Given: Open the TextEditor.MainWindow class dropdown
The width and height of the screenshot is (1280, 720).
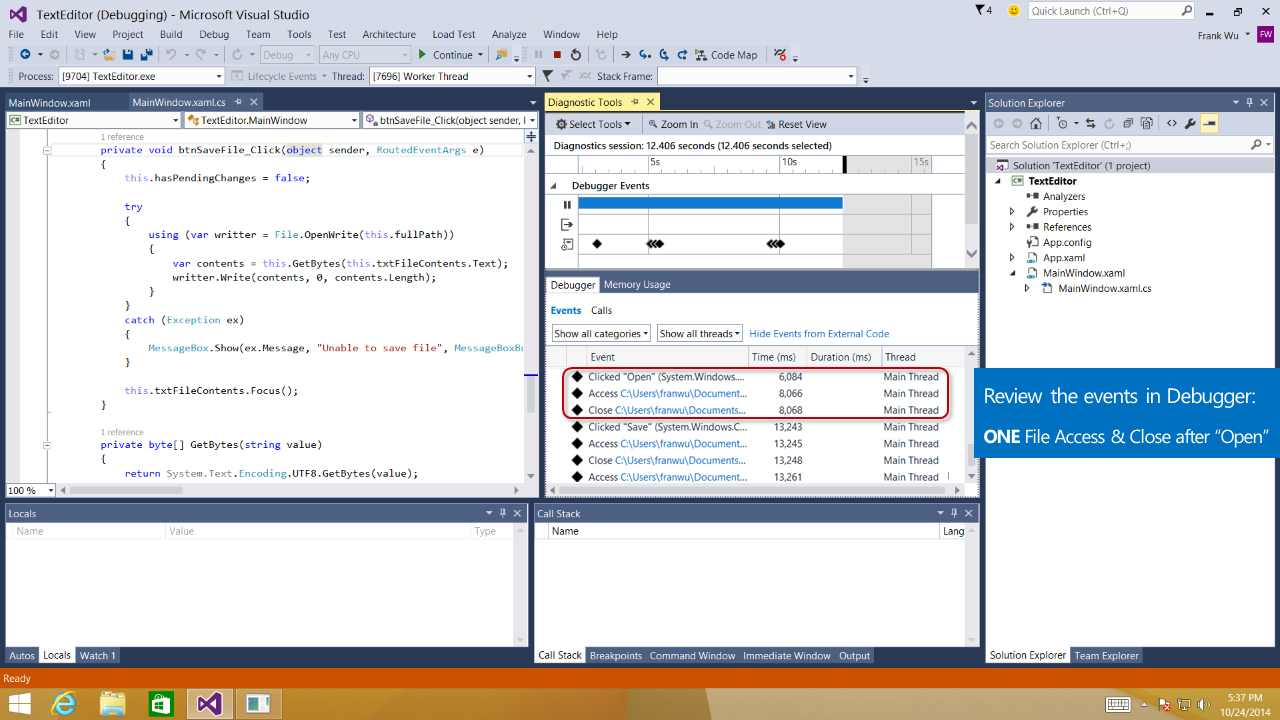Looking at the screenshot, I should (x=271, y=120).
